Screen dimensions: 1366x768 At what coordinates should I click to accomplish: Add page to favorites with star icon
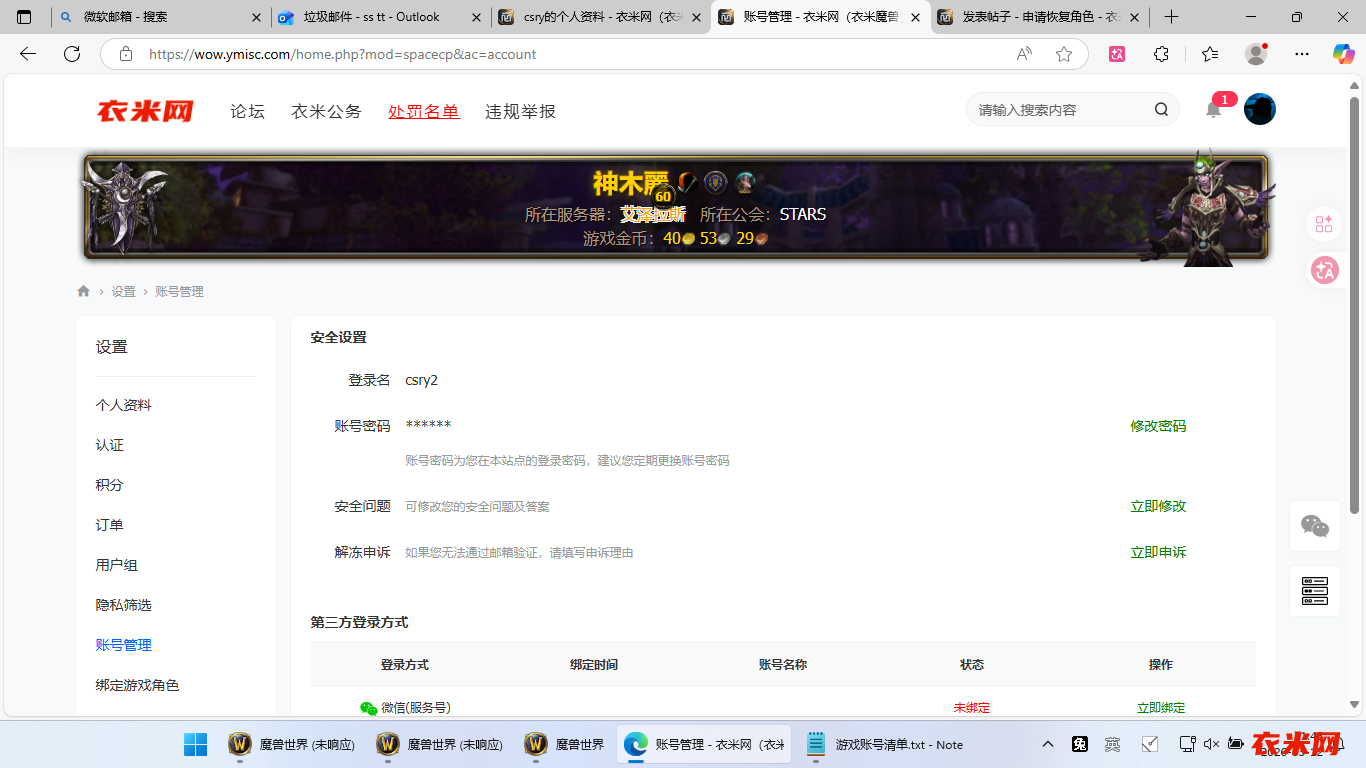pyautogui.click(x=1064, y=54)
